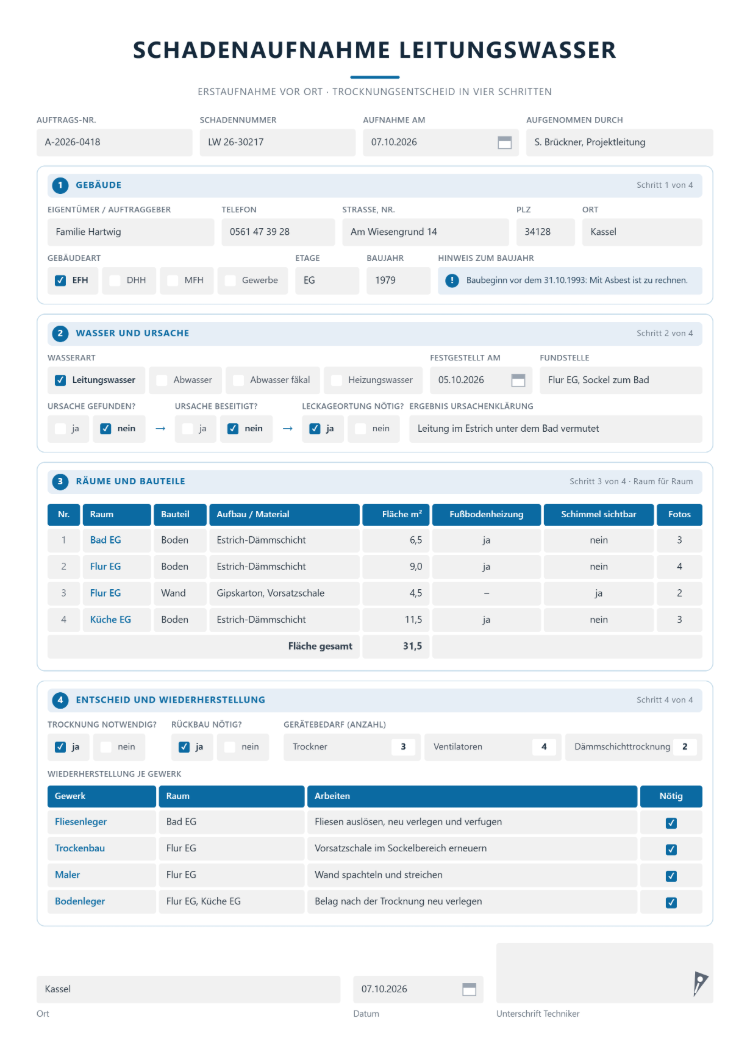The width and height of the screenshot is (750, 1060).
Task: Open the Fliesenleger trade link
Action: pos(80,822)
